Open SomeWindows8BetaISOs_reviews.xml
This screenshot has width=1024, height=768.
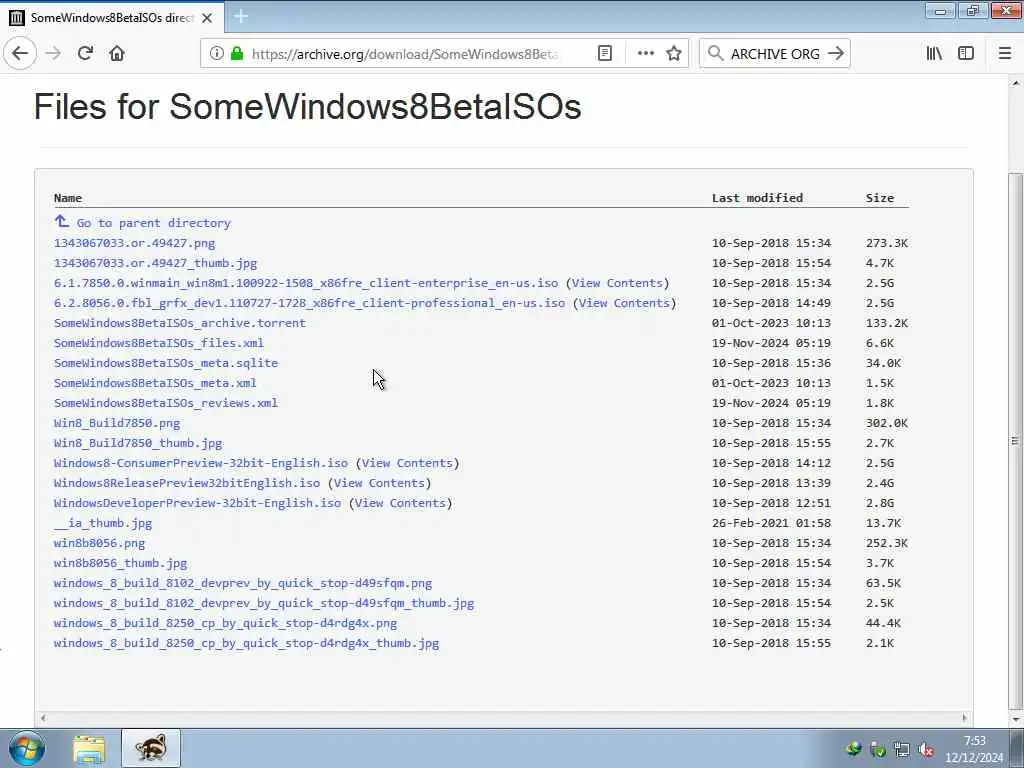pyautogui.click(x=166, y=403)
